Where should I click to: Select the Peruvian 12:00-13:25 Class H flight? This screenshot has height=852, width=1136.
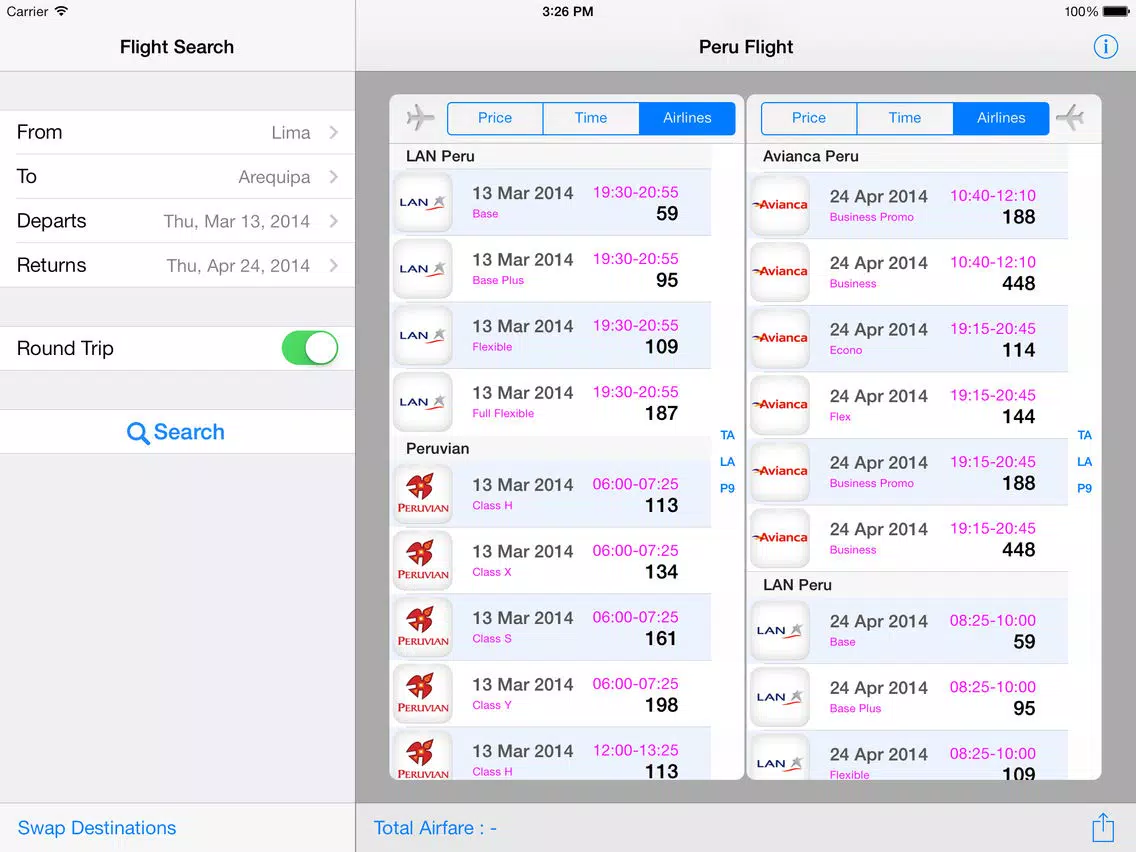(x=551, y=754)
